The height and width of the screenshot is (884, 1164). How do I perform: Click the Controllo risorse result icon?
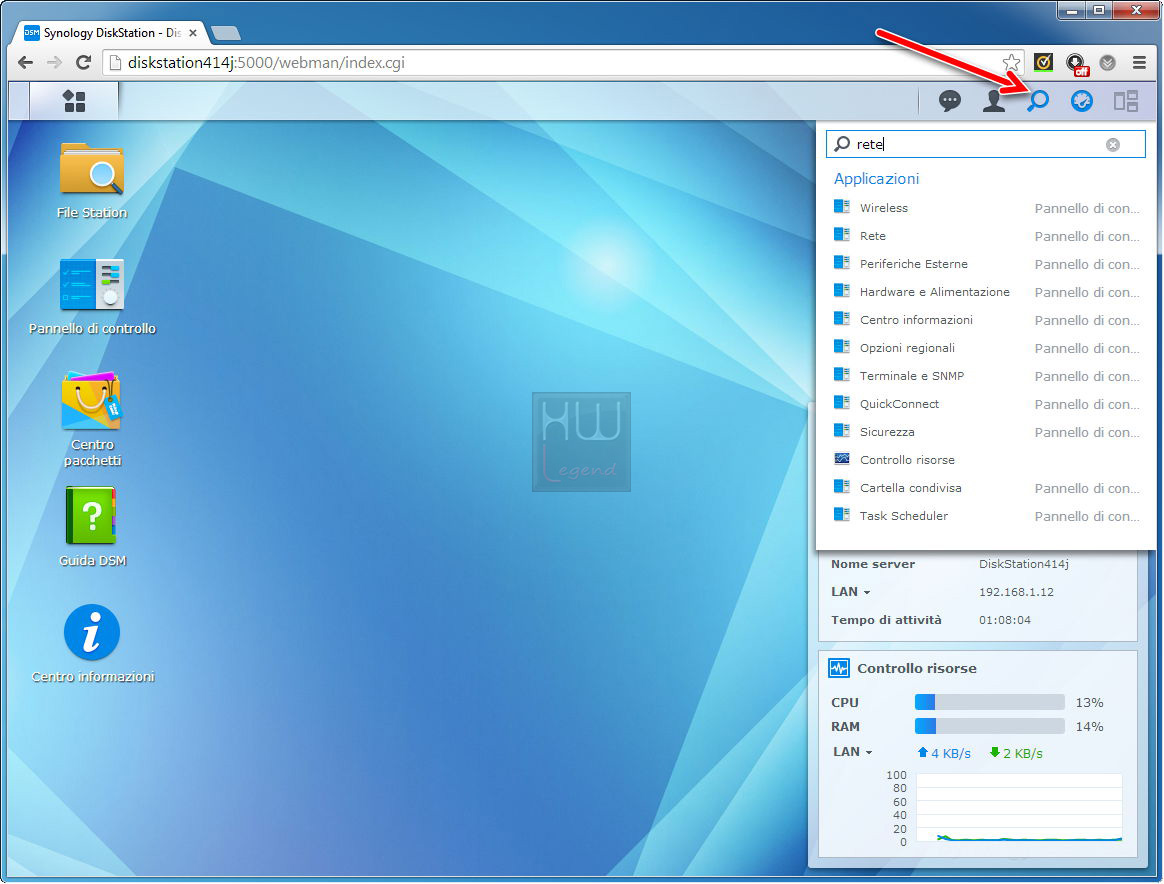tap(842, 459)
